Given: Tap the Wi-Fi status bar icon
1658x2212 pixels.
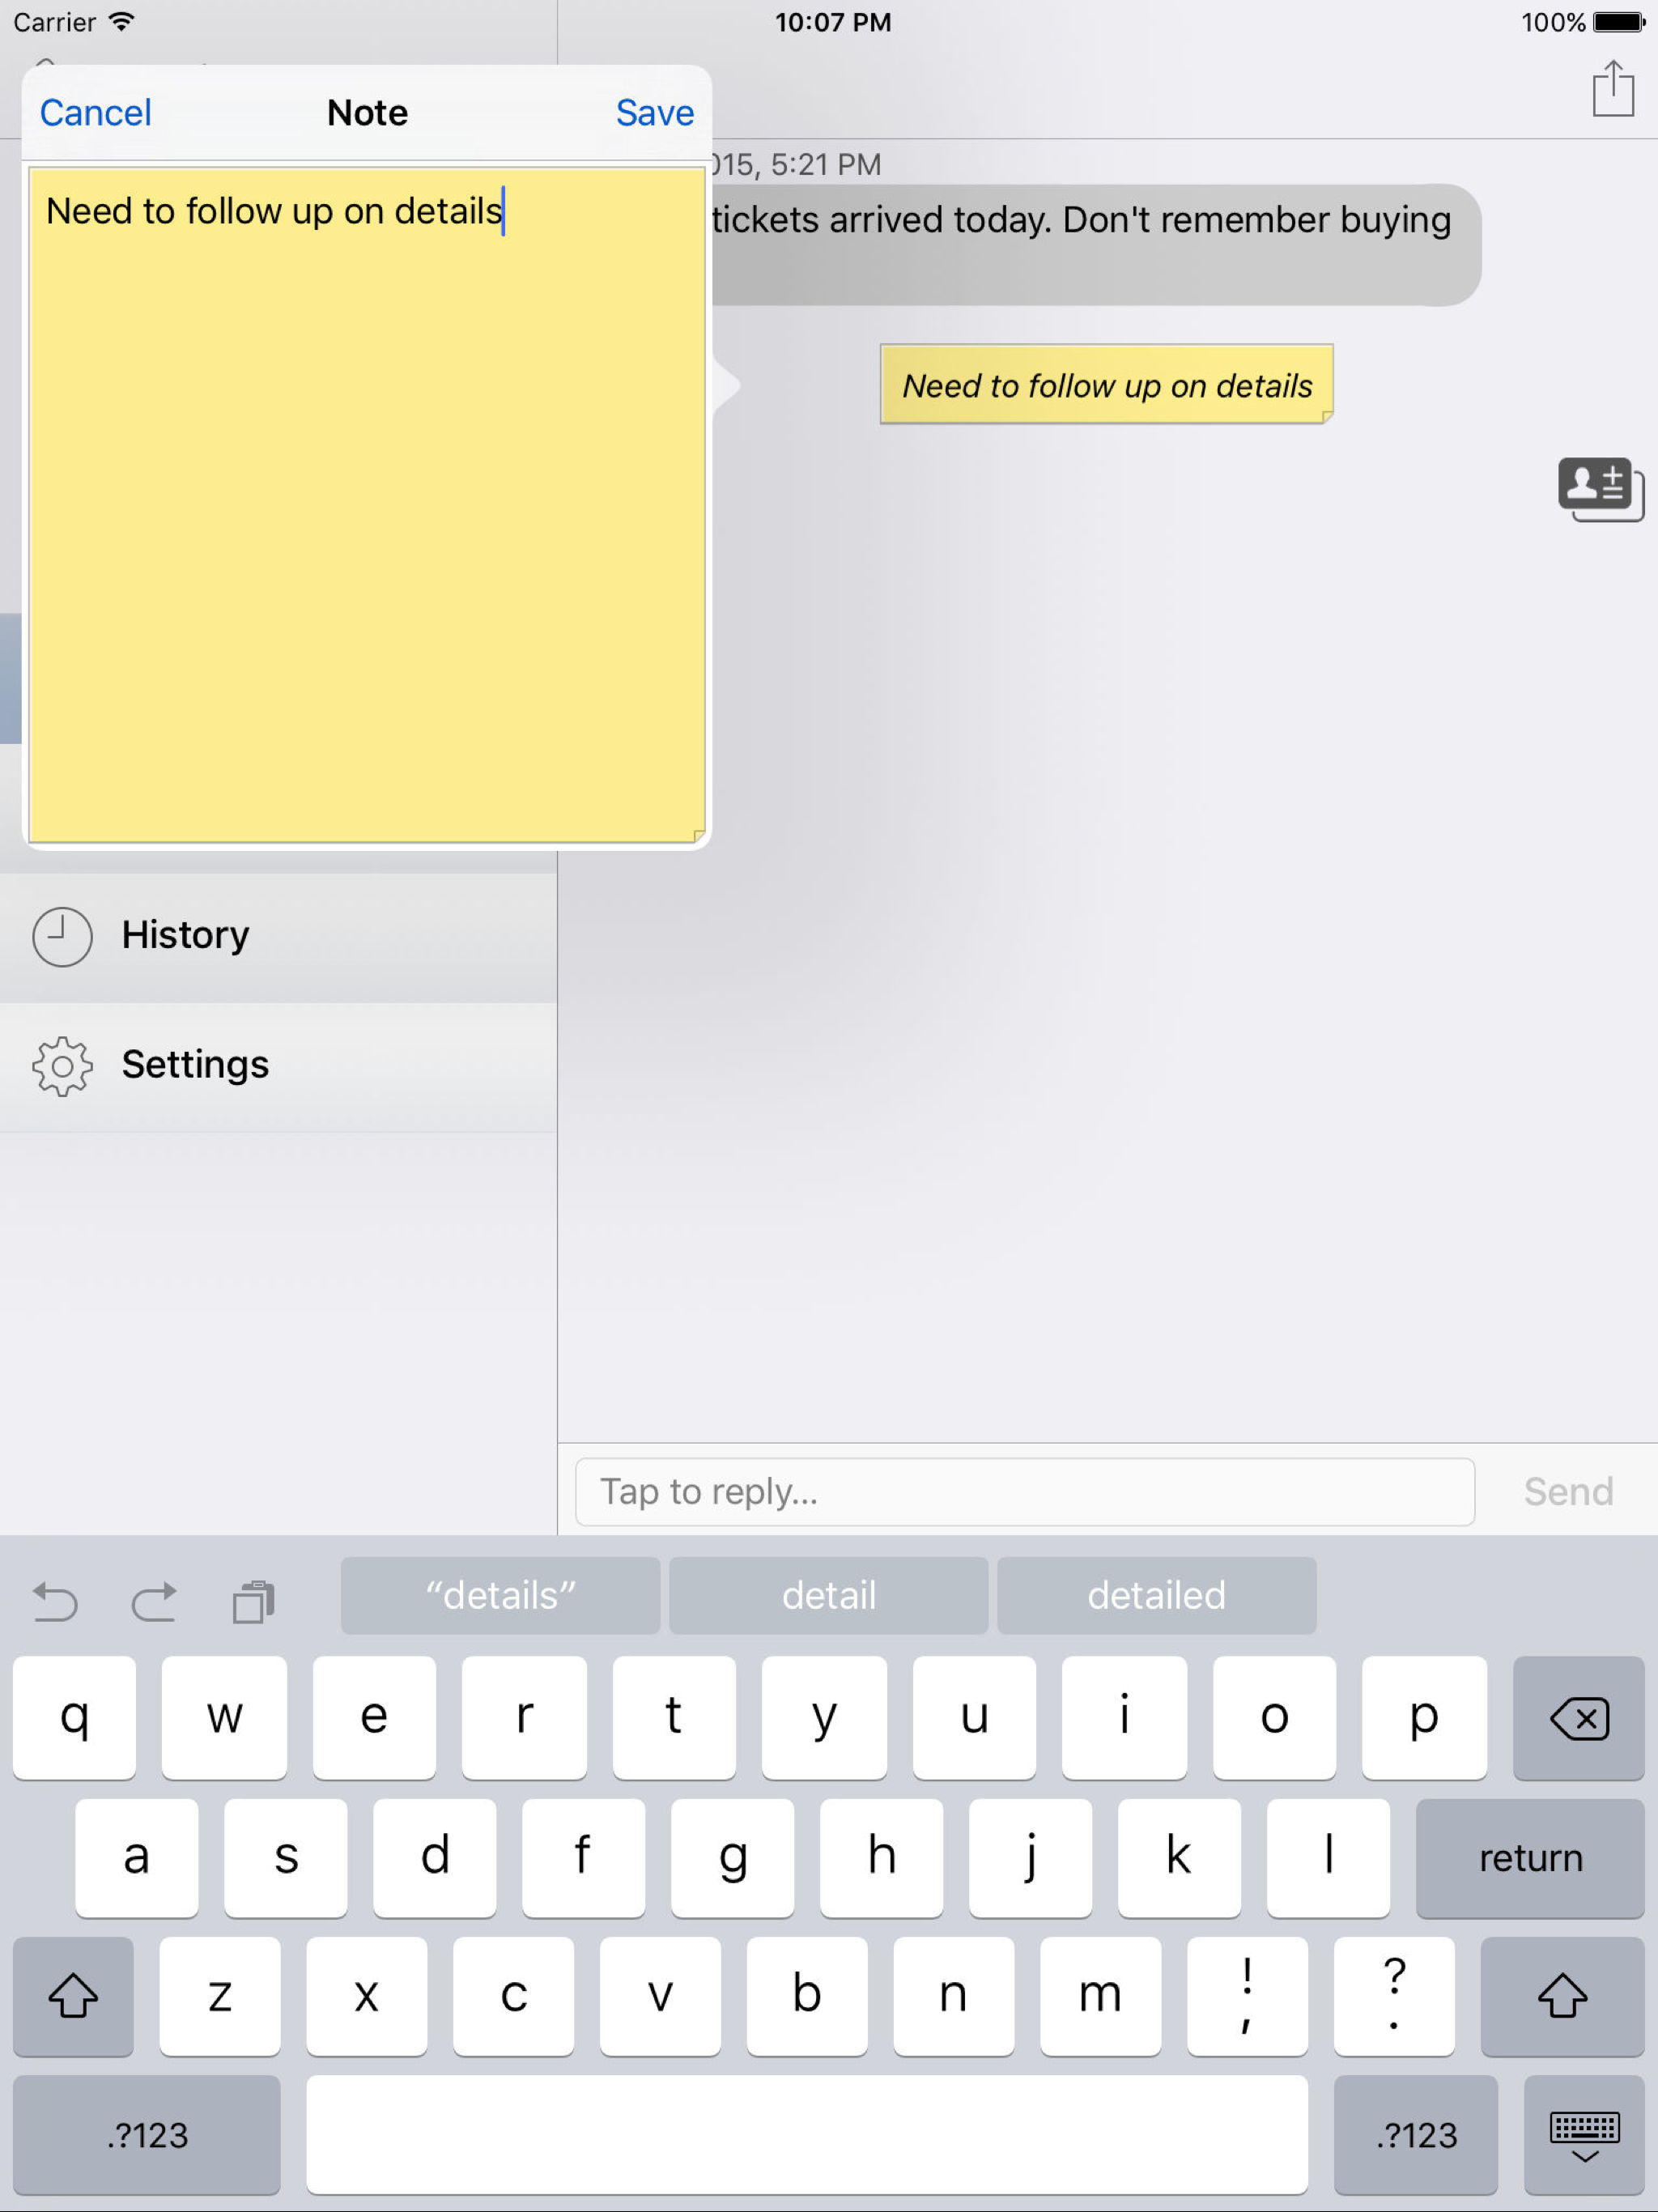Looking at the screenshot, I should click(x=121, y=21).
